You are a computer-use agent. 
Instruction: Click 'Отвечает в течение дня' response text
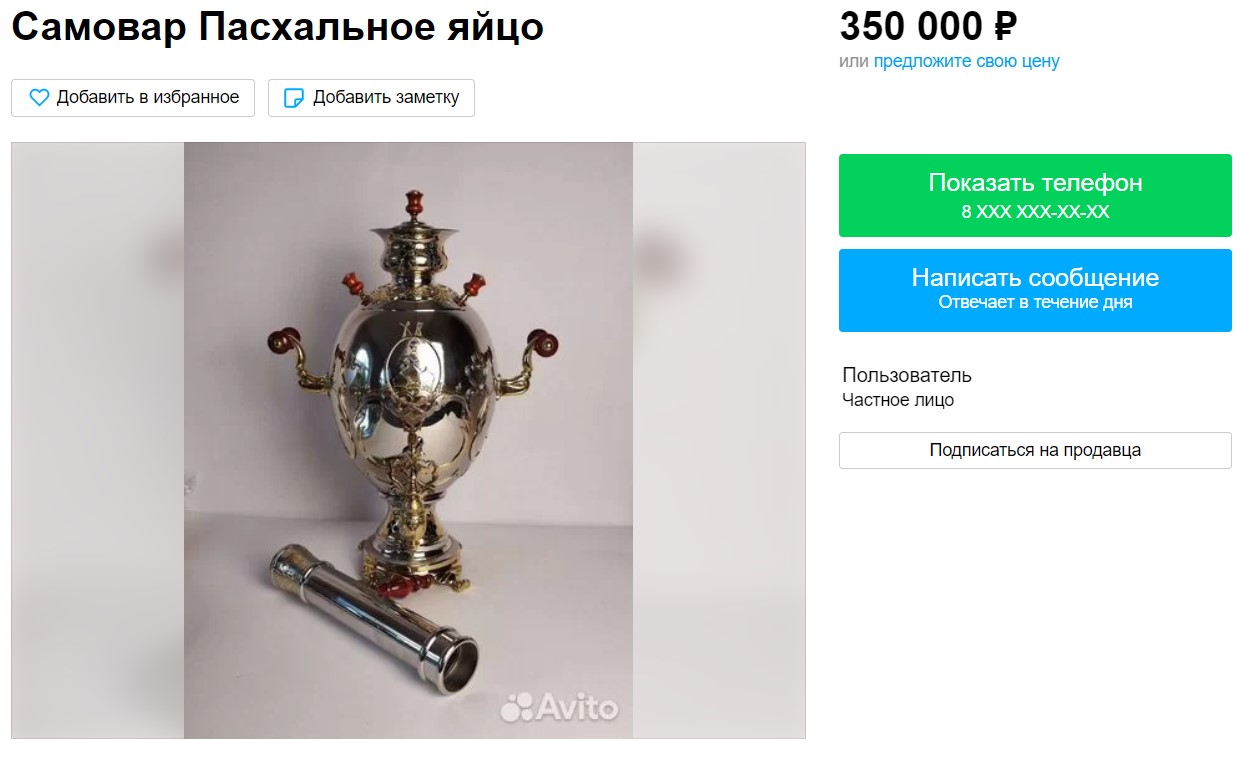coord(1035,302)
